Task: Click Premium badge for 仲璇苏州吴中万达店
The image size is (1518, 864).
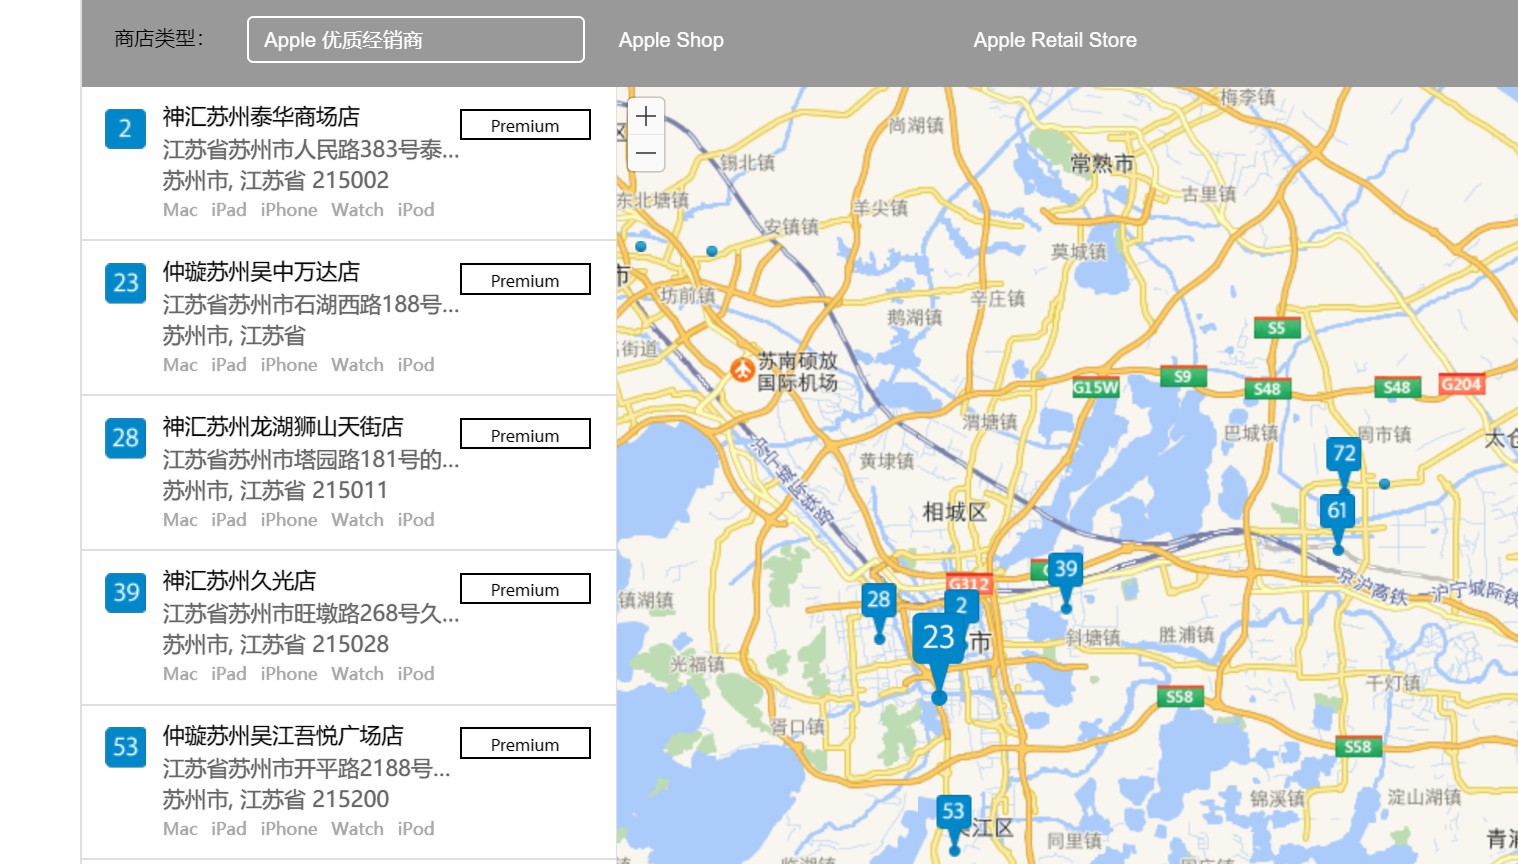Action: point(525,280)
